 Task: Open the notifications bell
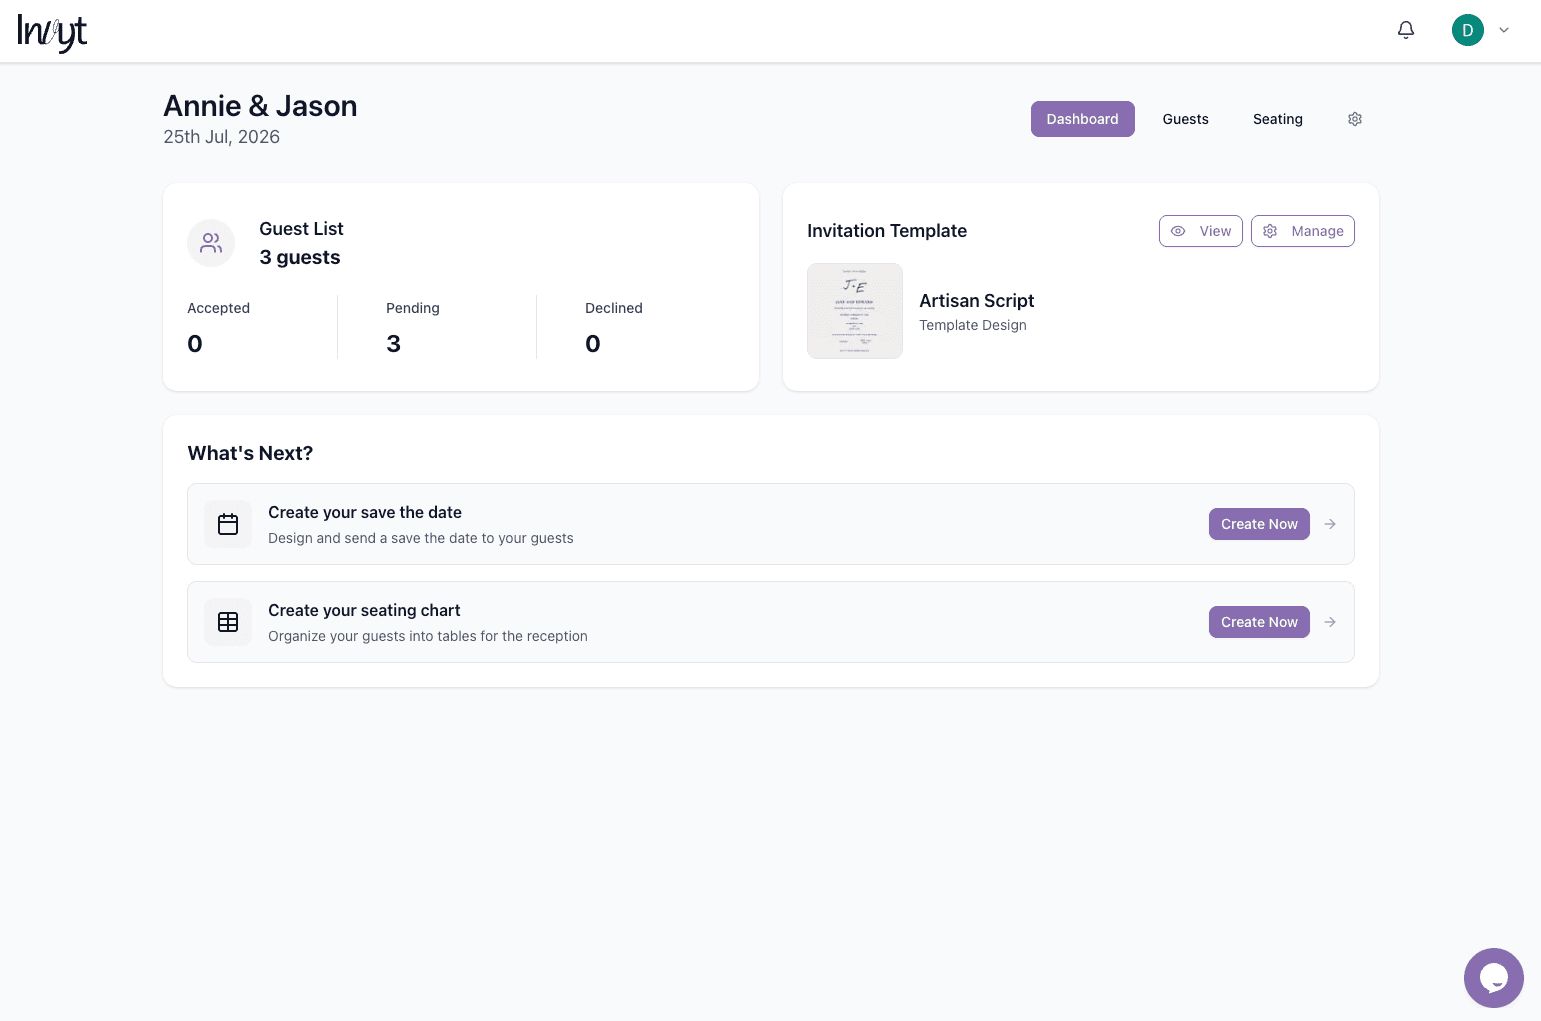point(1405,30)
